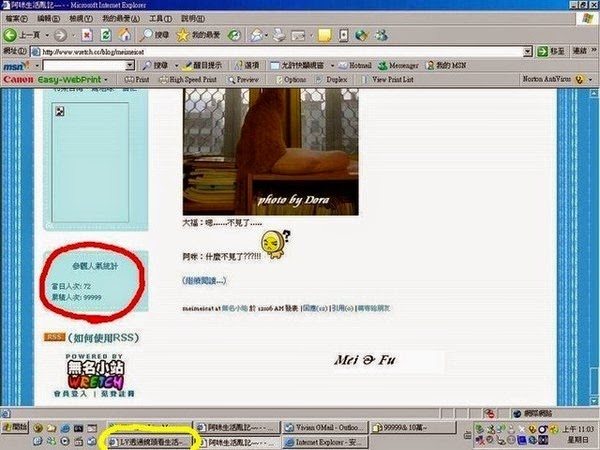Click 醒目提示 highlight button
This screenshot has height=450, width=600.
click(x=202, y=65)
